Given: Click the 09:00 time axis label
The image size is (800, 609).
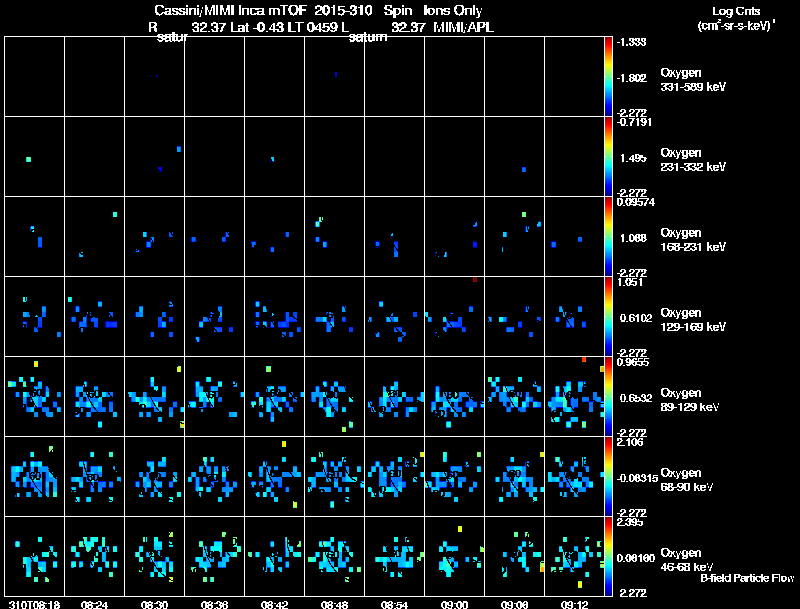Looking at the screenshot, I should (454, 604).
